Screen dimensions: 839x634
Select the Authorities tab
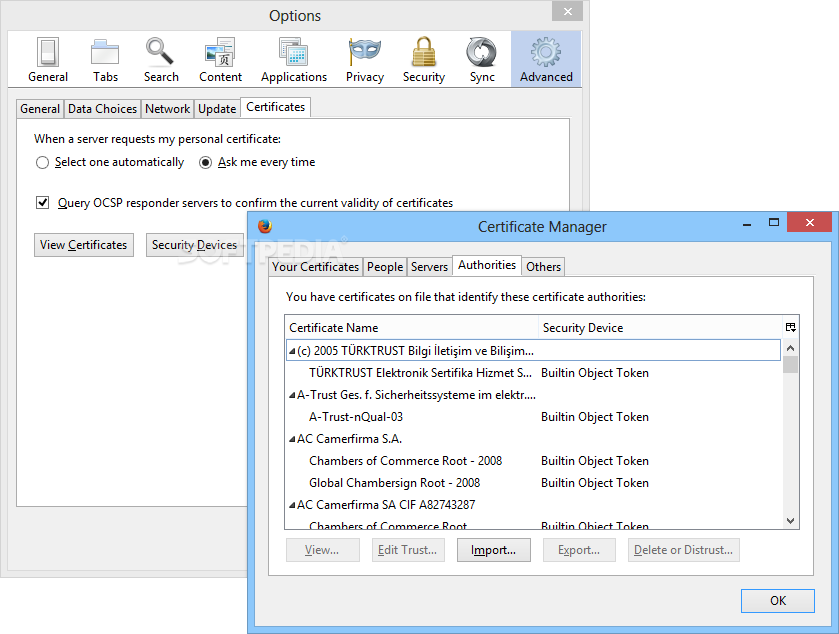point(487,265)
